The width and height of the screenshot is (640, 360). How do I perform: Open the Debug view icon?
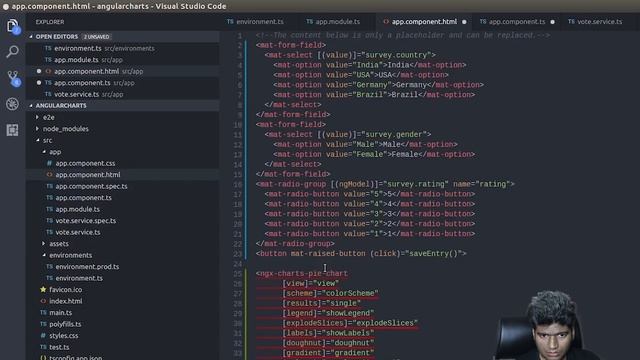coord(13,104)
